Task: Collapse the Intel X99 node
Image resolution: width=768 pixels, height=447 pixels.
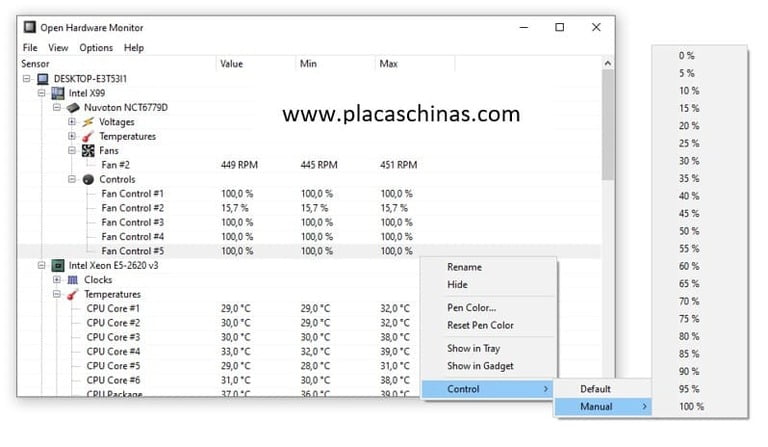Action: pos(42,93)
